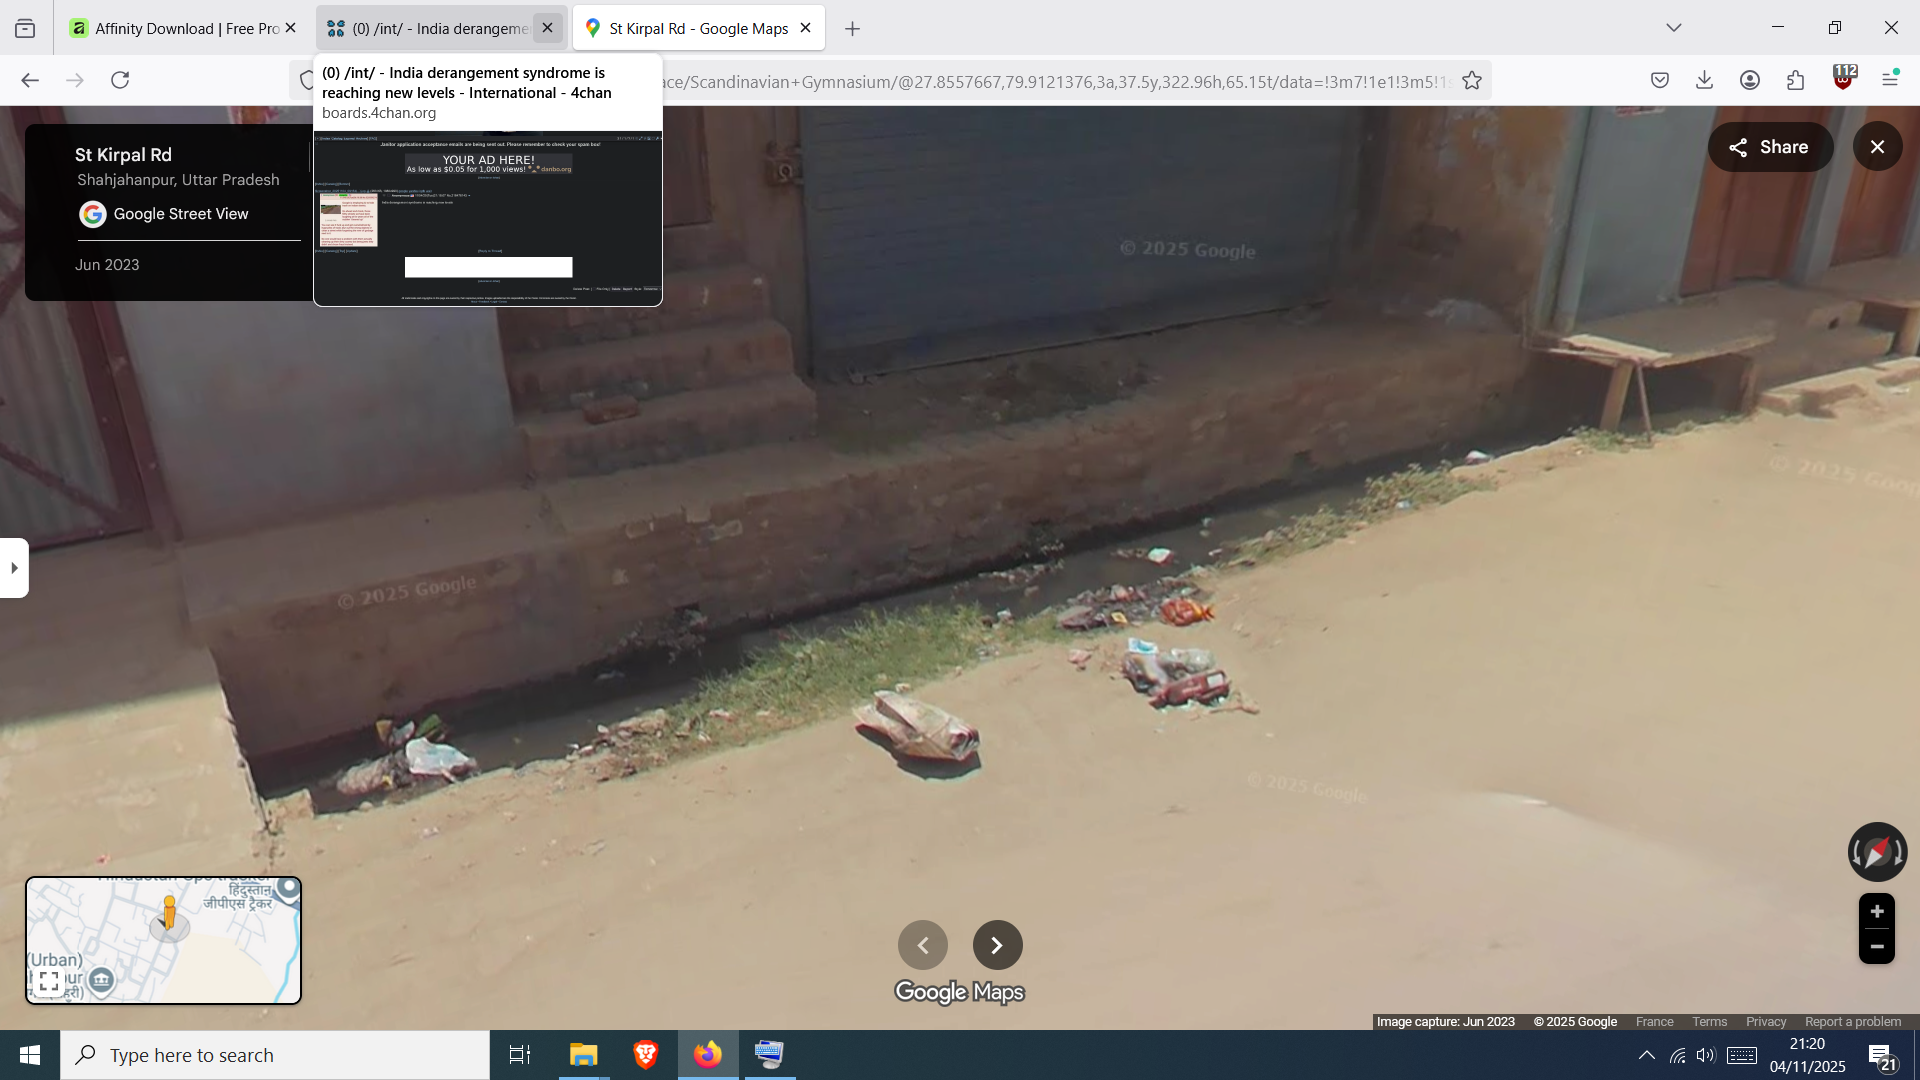
Task: Click the Pegman on the minimap
Action: pos(169,913)
